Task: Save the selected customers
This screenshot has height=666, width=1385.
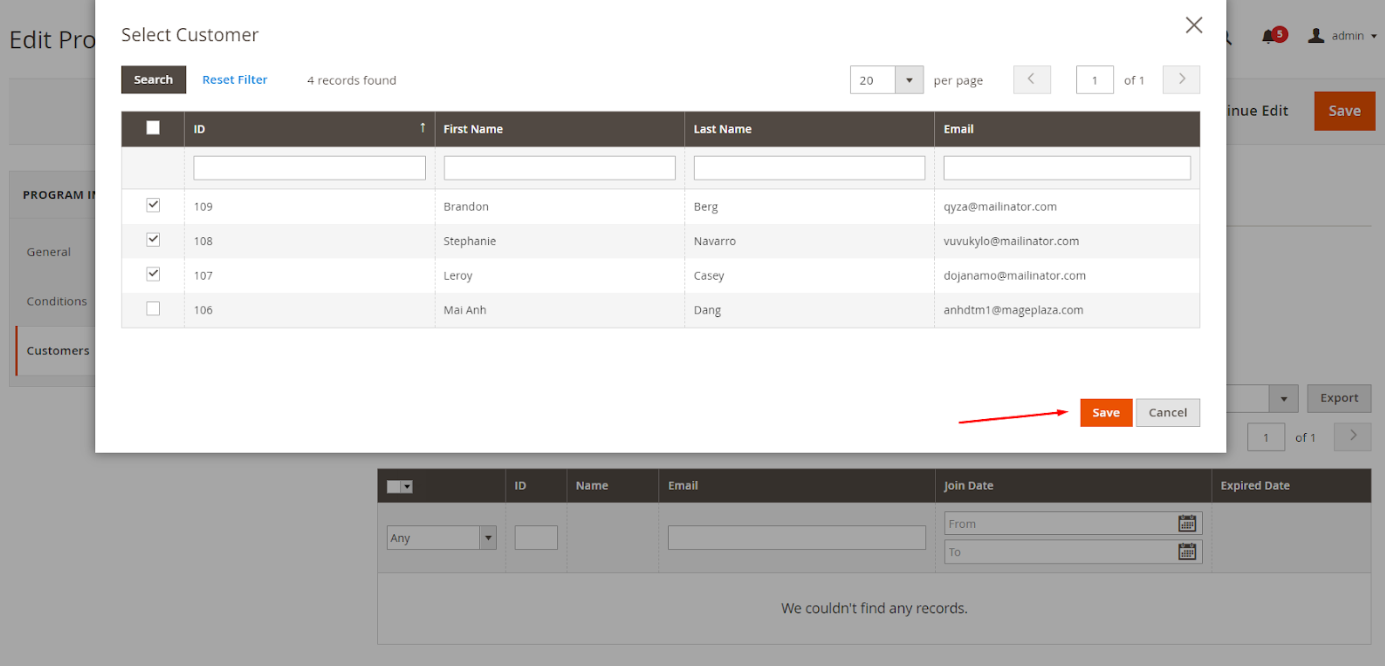Action: click(1106, 412)
